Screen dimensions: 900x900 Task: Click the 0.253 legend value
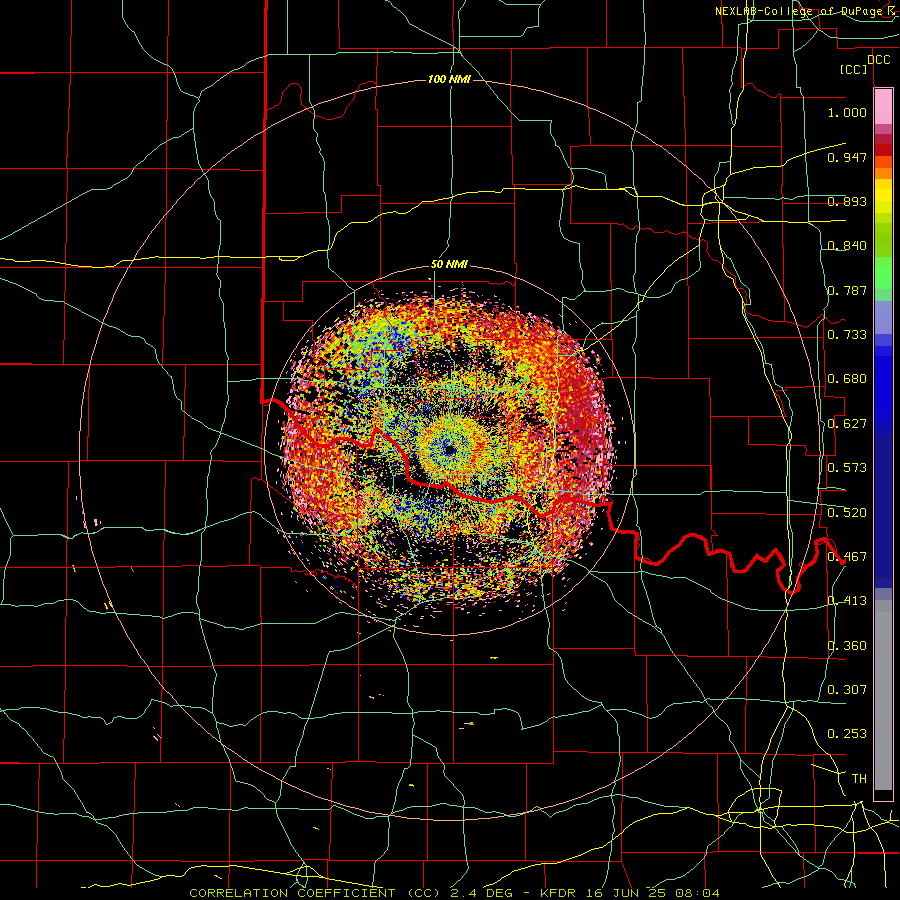point(847,734)
